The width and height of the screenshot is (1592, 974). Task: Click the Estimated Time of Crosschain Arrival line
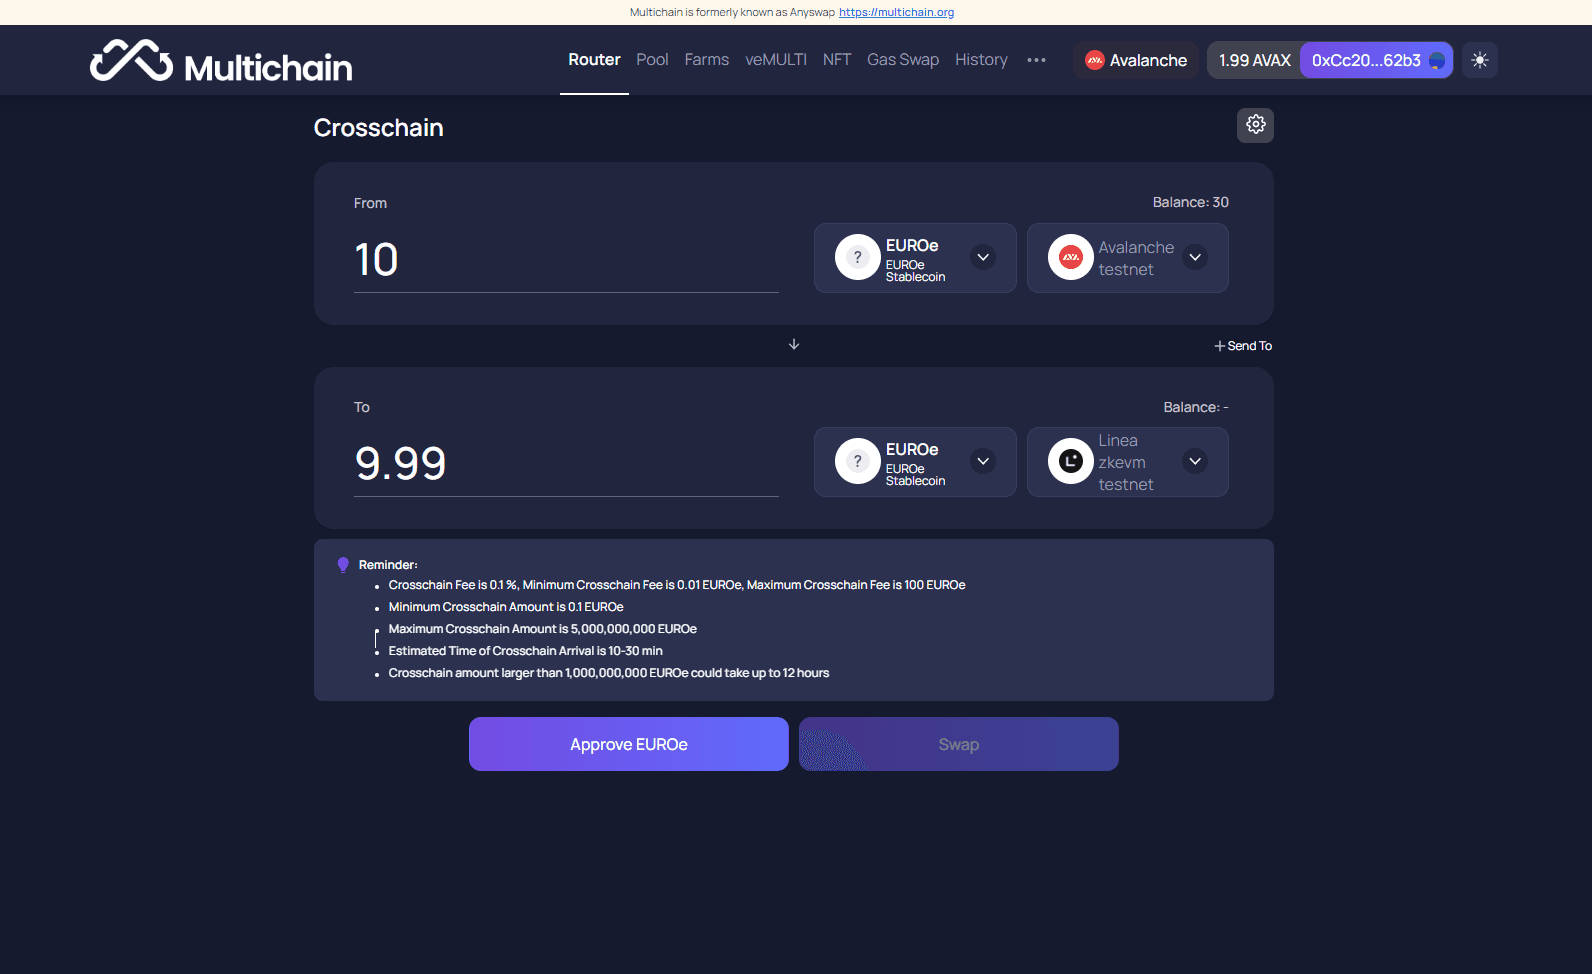(526, 651)
